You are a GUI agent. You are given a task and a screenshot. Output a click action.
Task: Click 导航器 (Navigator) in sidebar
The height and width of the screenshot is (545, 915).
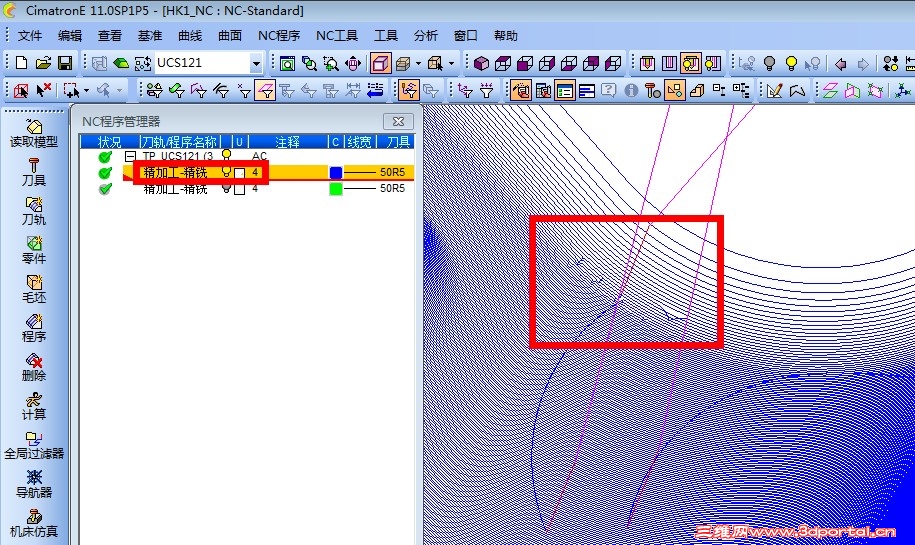tap(34, 485)
